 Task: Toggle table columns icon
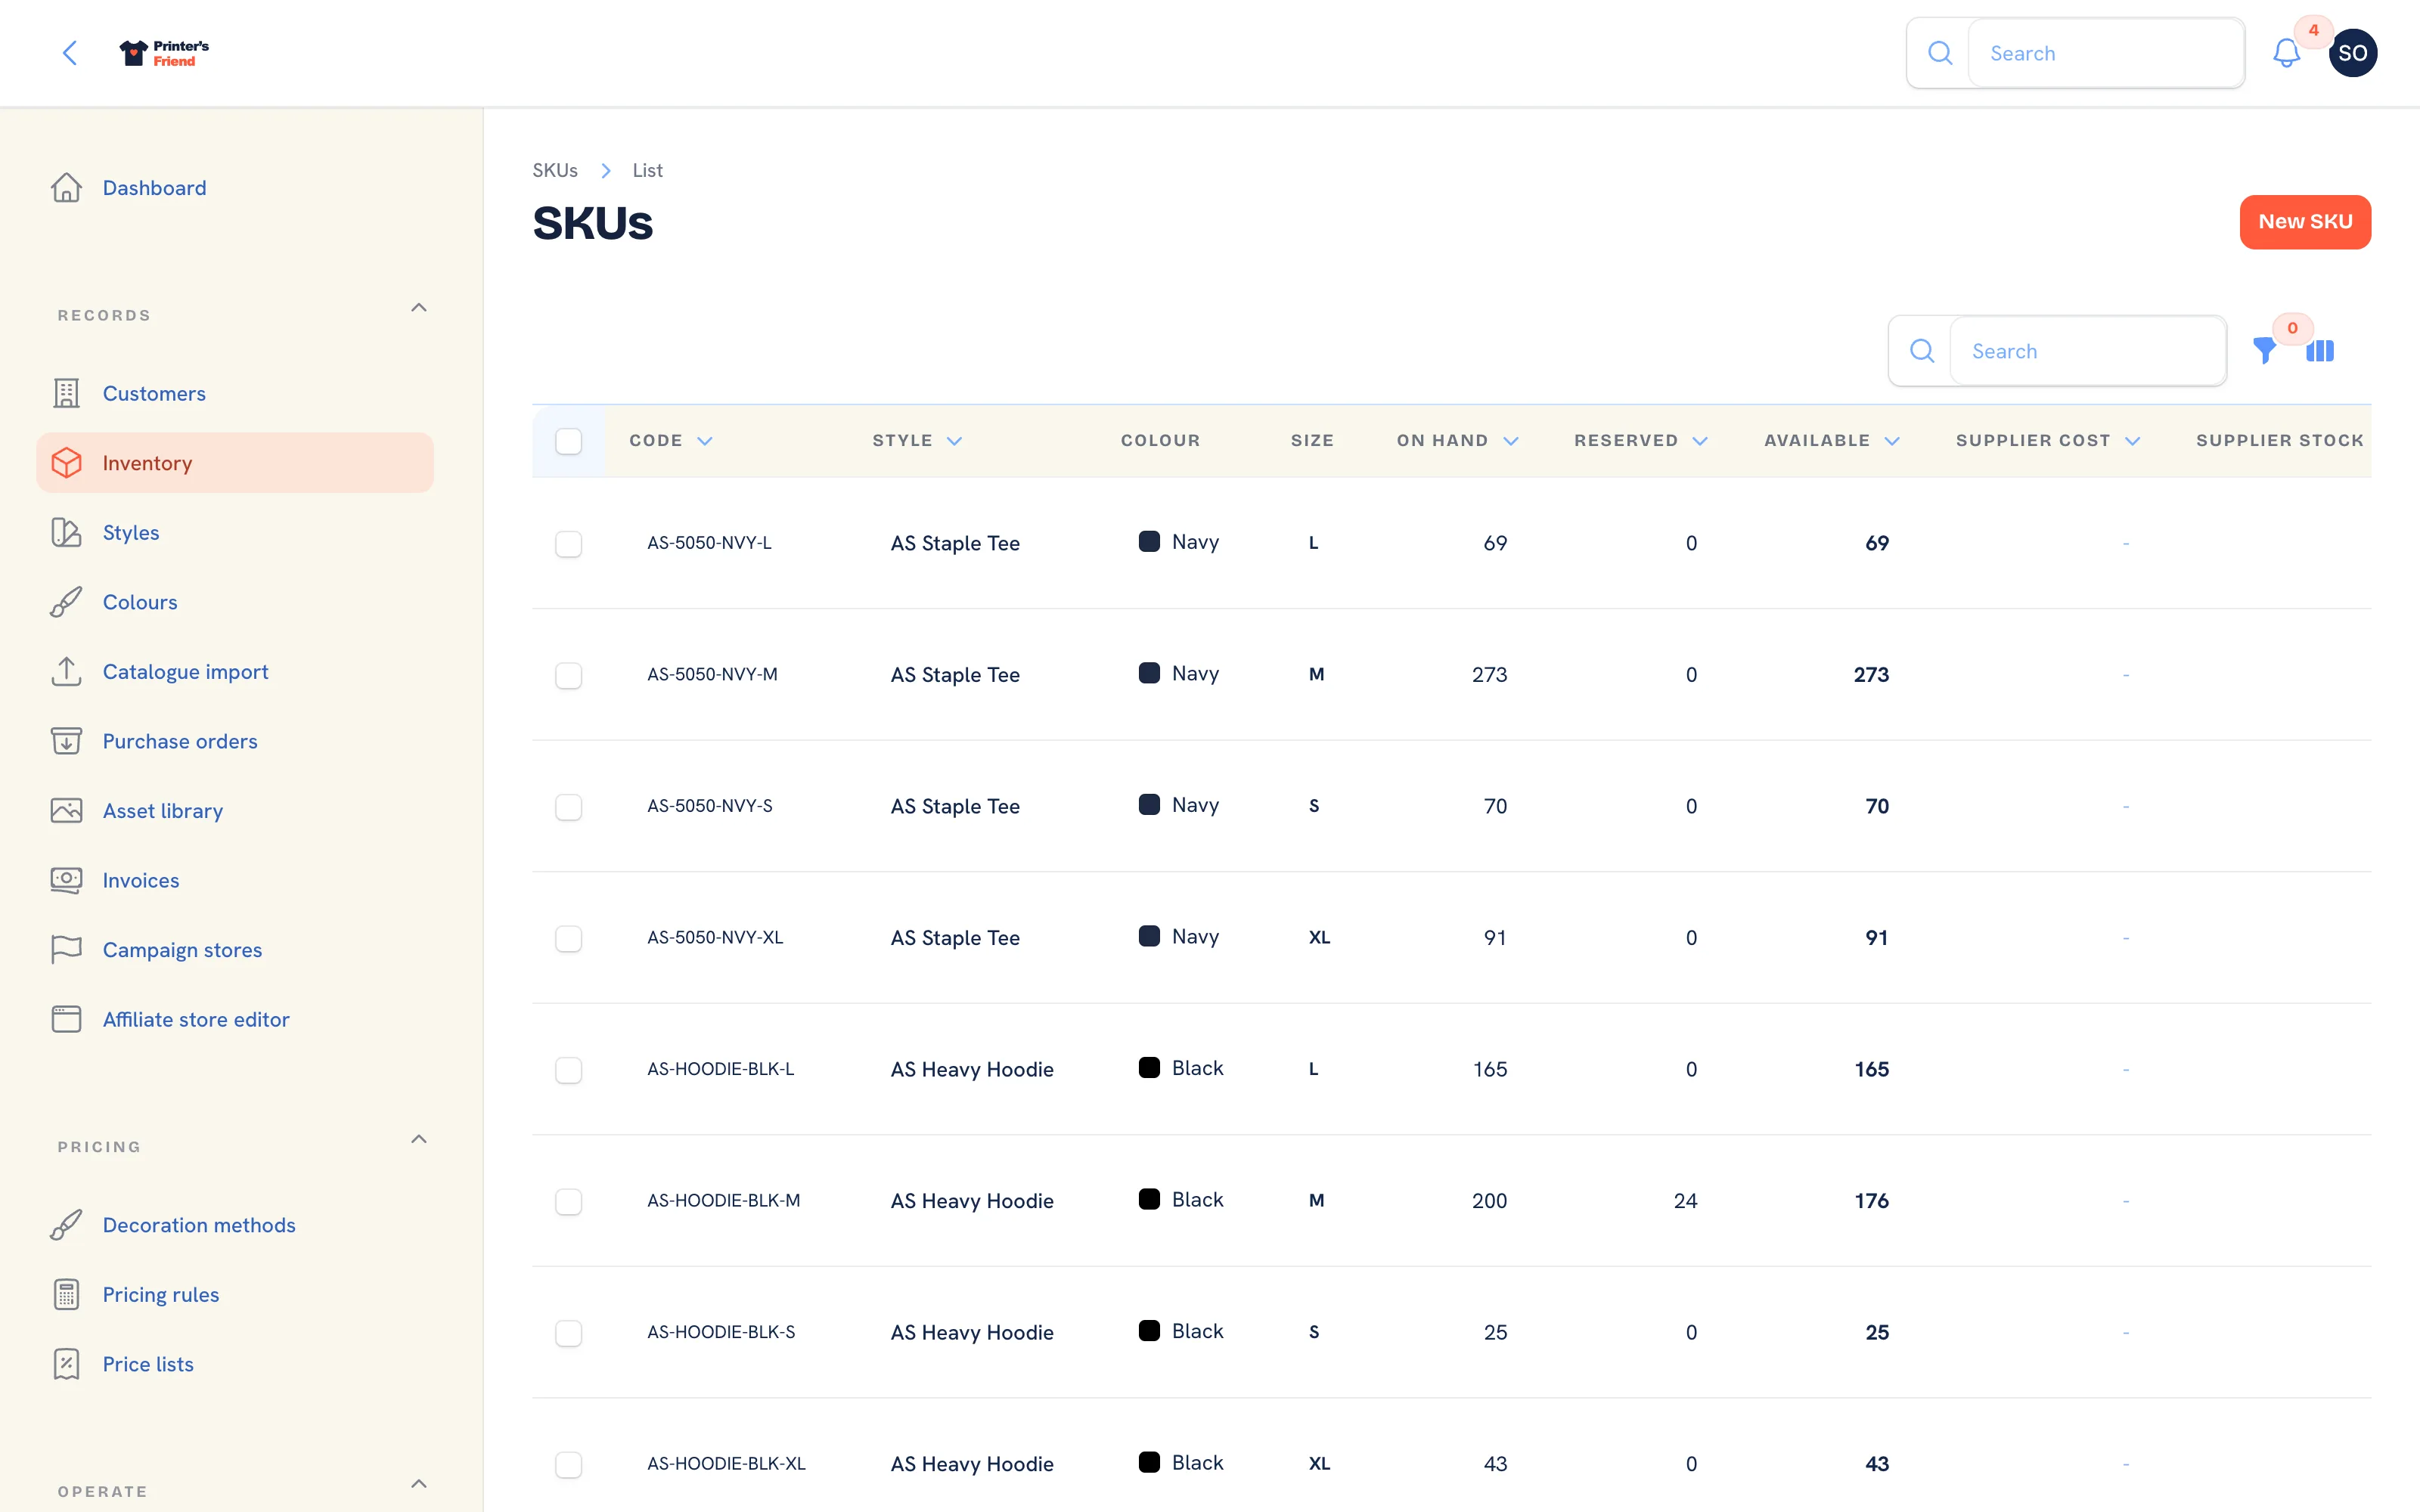click(2320, 351)
